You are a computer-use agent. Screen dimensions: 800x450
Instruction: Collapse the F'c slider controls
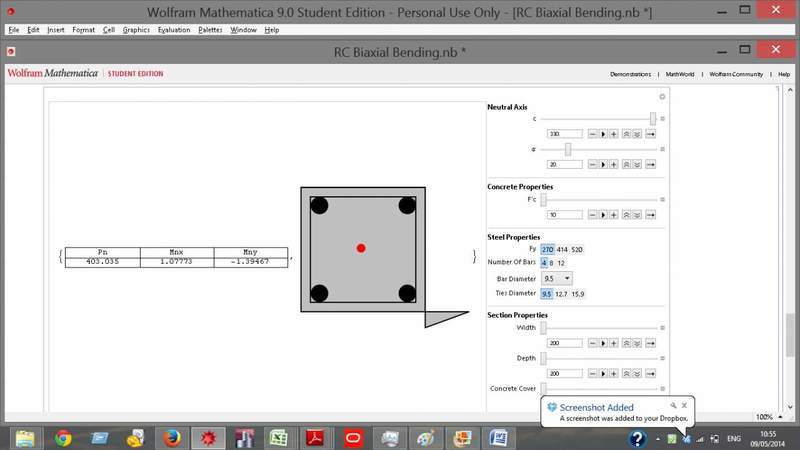(x=662, y=199)
